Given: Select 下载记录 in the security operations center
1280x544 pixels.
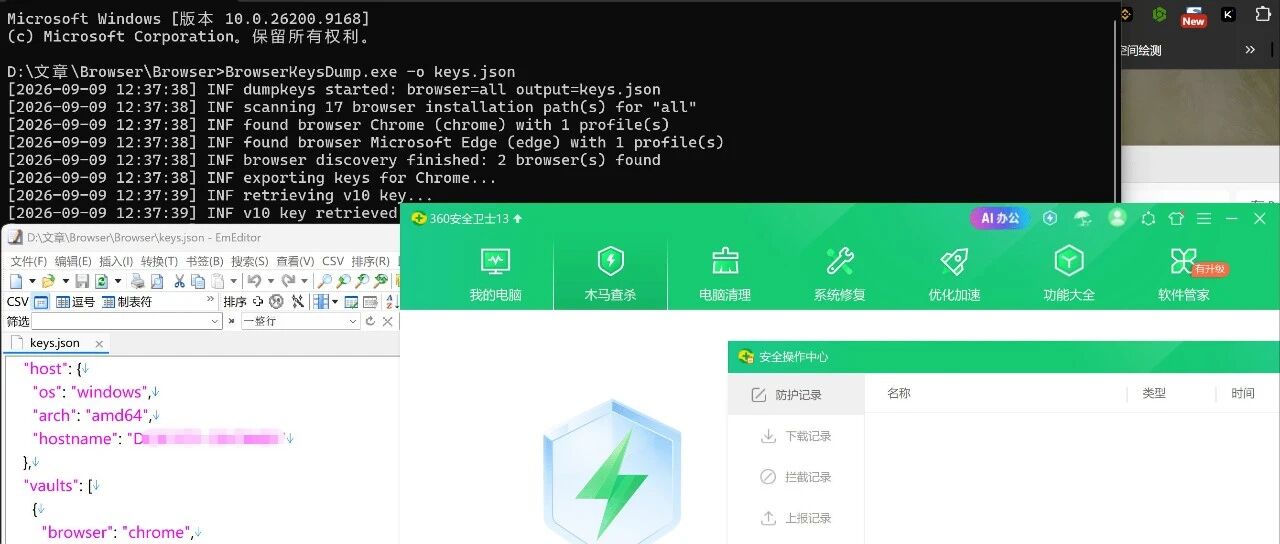Looking at the screenshot, I should coord(796,436).
